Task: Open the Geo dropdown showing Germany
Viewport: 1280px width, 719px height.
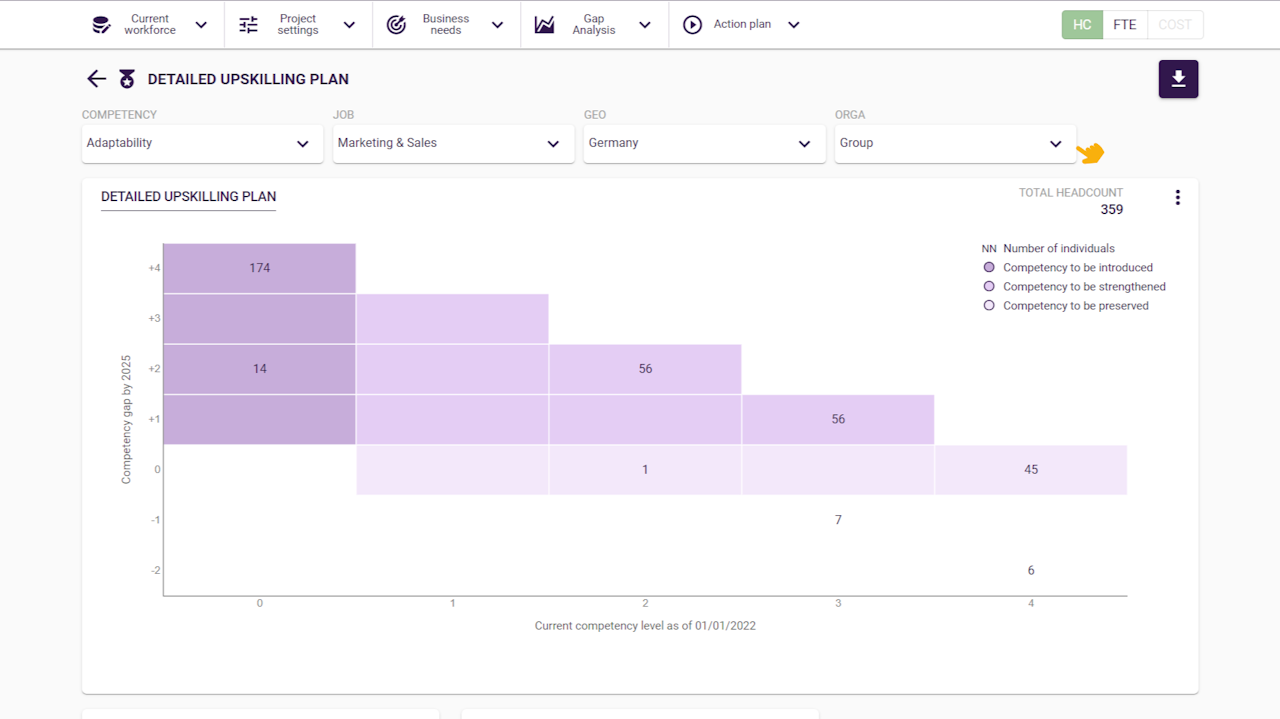Action: pos(704,144)
